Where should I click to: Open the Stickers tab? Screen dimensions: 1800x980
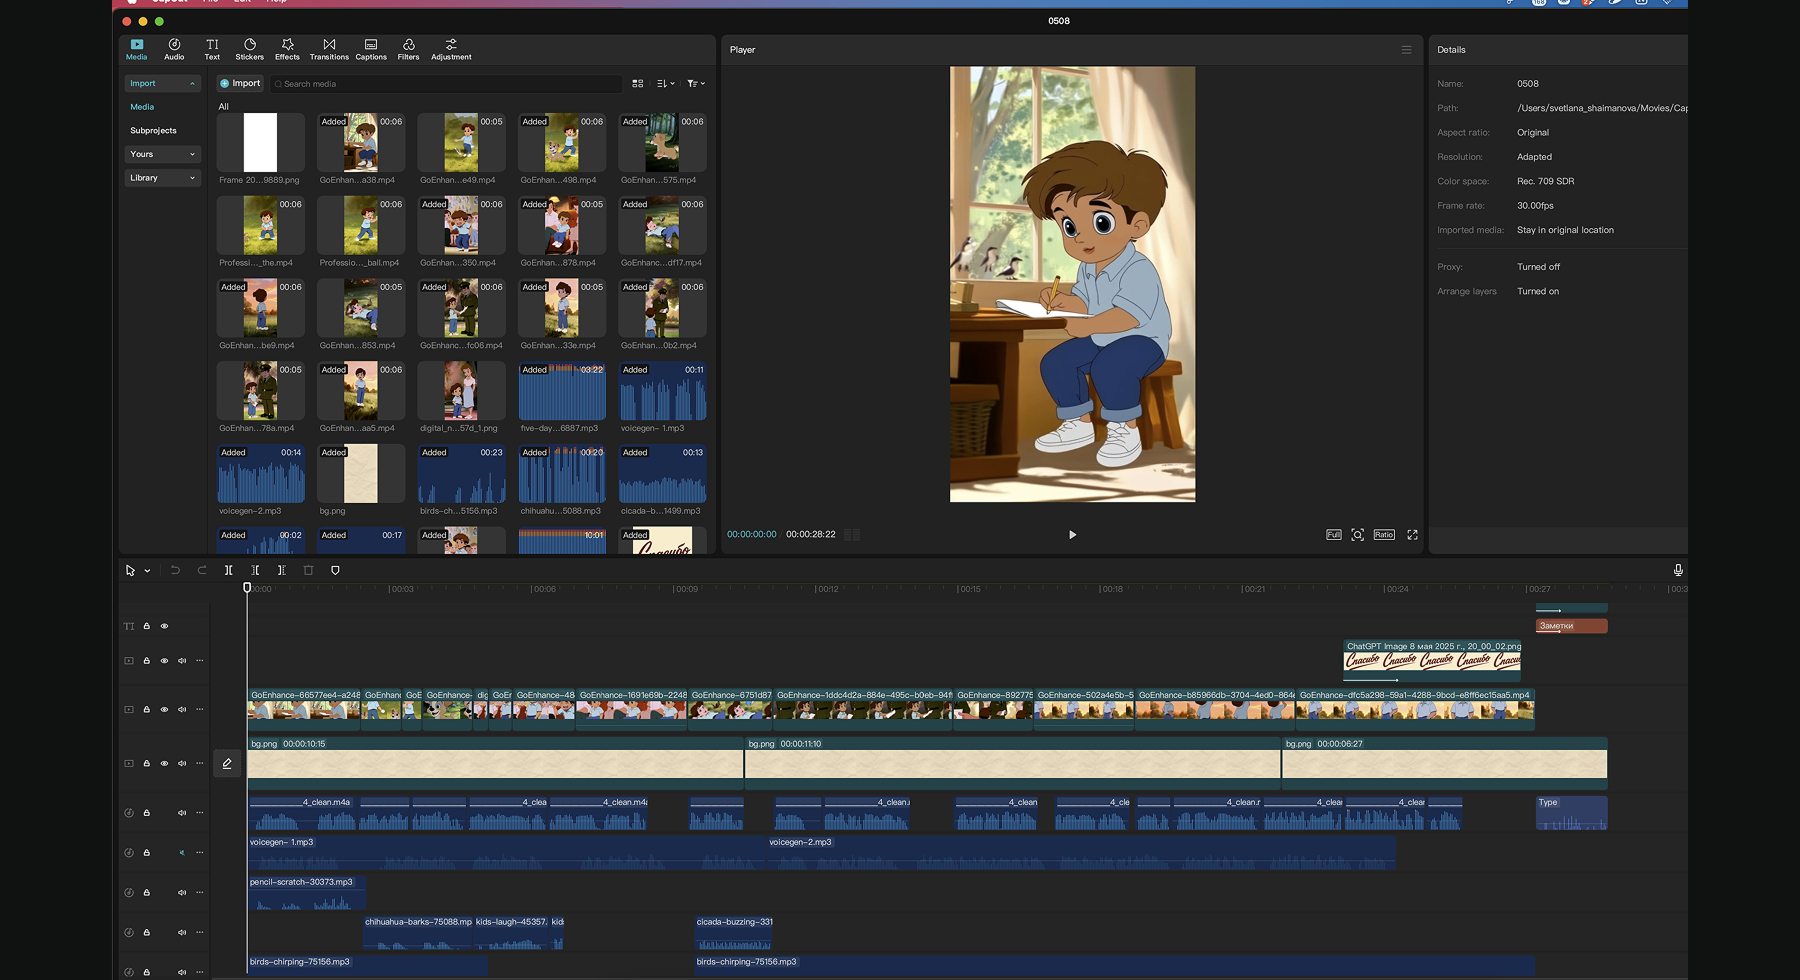[250, 49]
